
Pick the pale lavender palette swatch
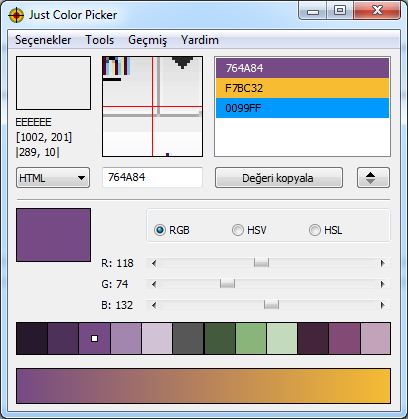157,338
